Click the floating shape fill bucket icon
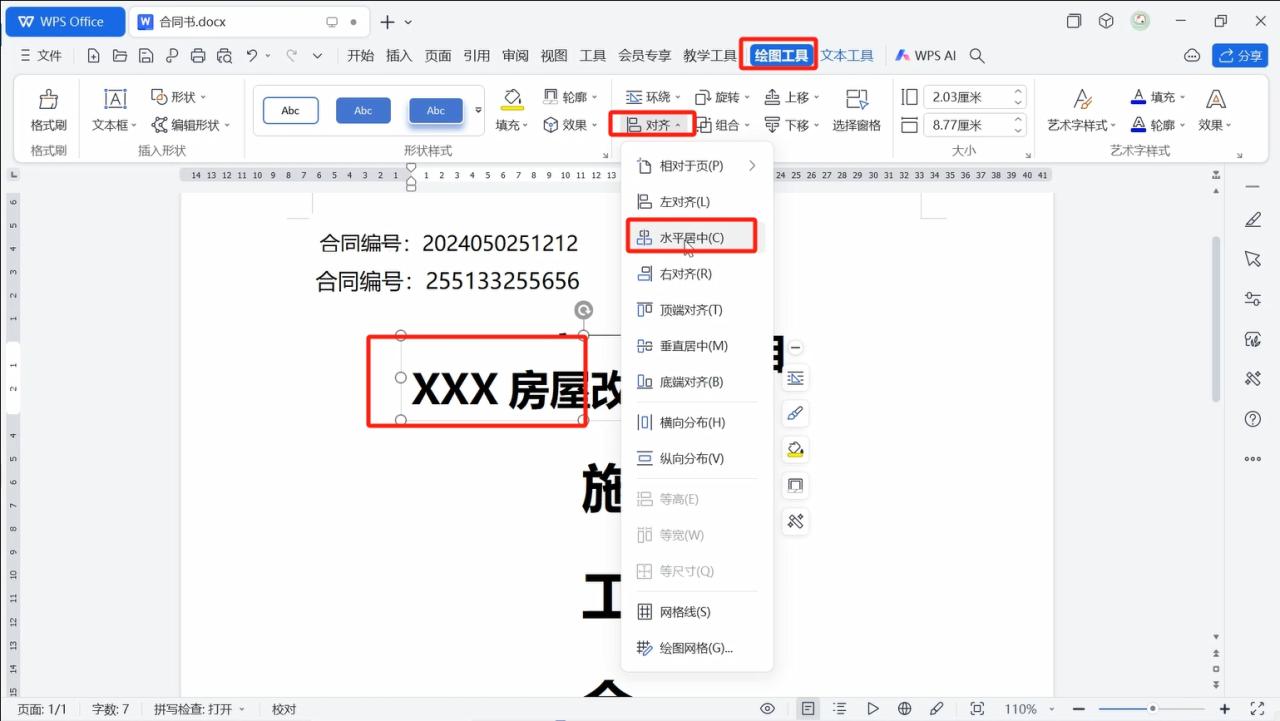The image size is (1280, 721). (796, 450)
